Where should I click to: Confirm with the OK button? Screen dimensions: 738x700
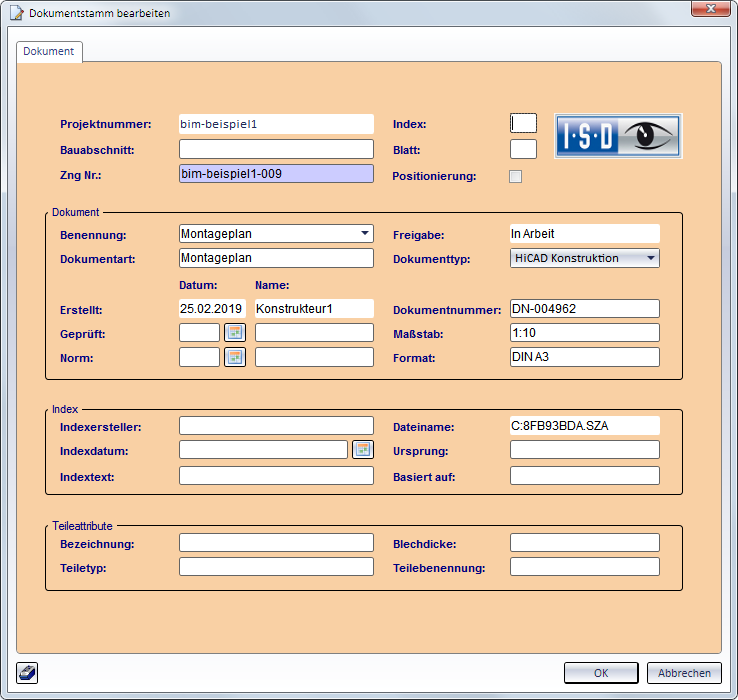coord(601,673)
